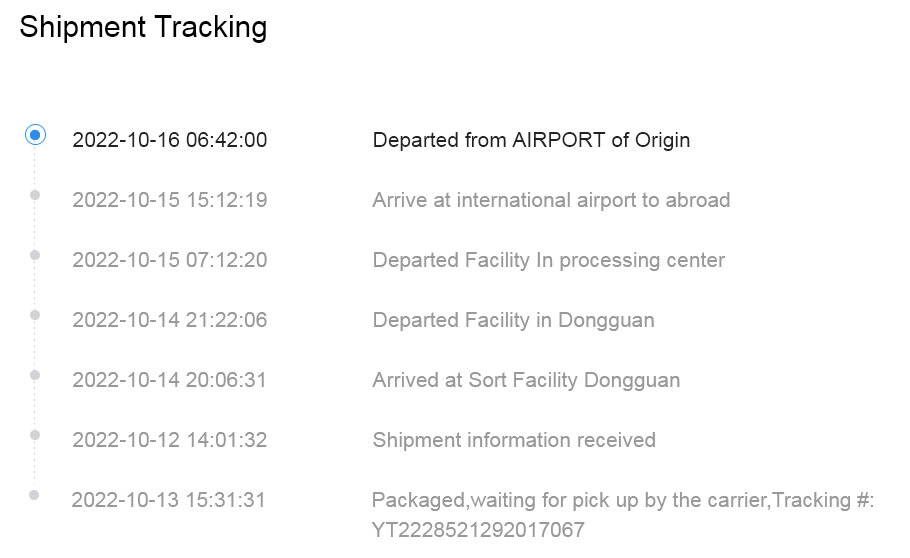Click the timeline dot for Departed Facility In processing center
The width and height of the screenshot is (910, 558).
point(35,255)
